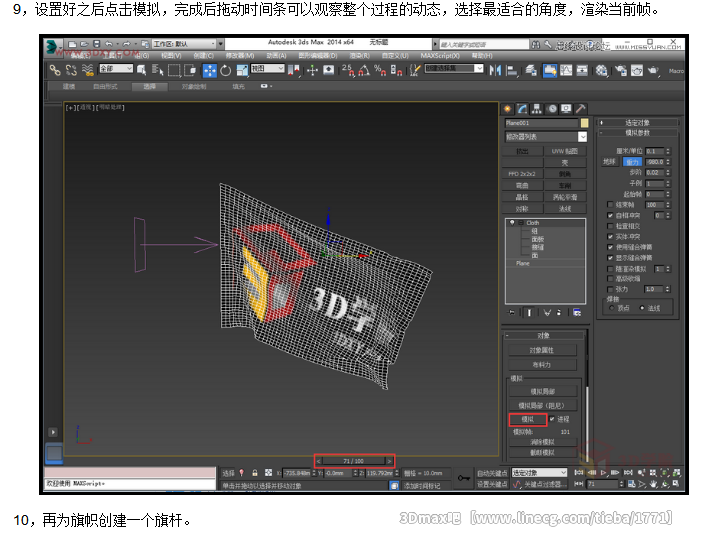Go to start frame button
The image size is (712, 537).
[x=578, y=473]
